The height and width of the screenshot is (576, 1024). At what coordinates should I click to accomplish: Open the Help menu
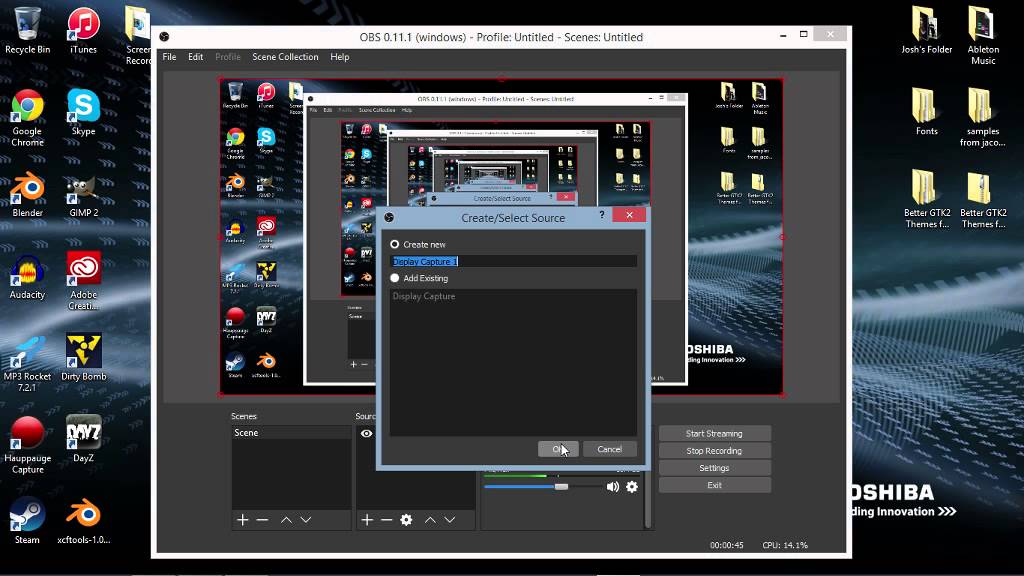coord(340,57)
